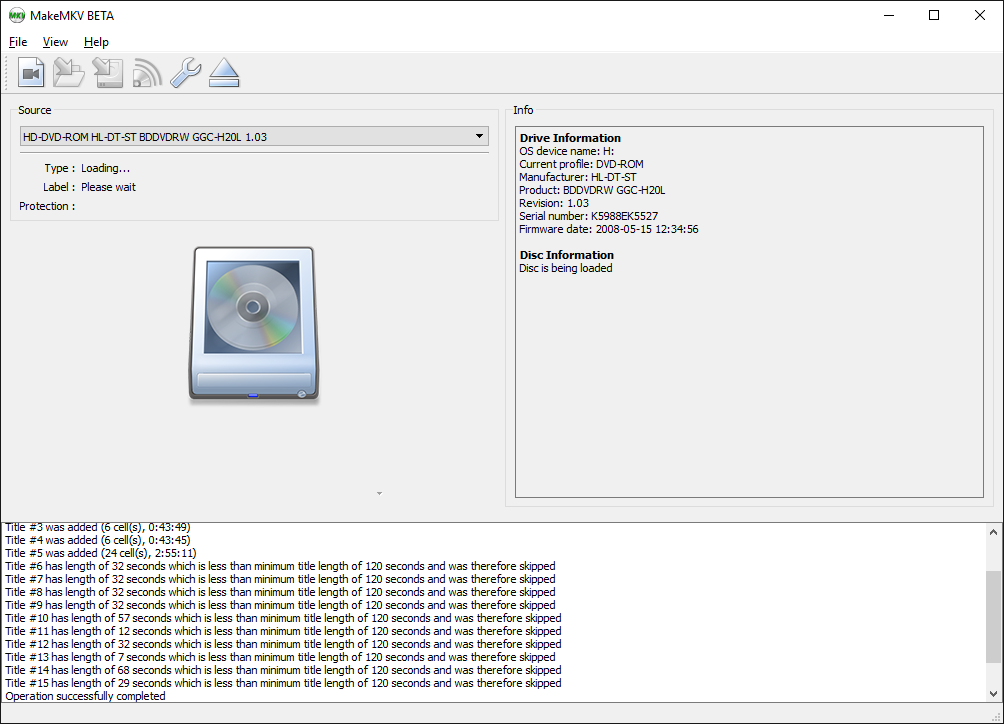Click the log panel's vertical scrollbar thumb

(993, 616)
